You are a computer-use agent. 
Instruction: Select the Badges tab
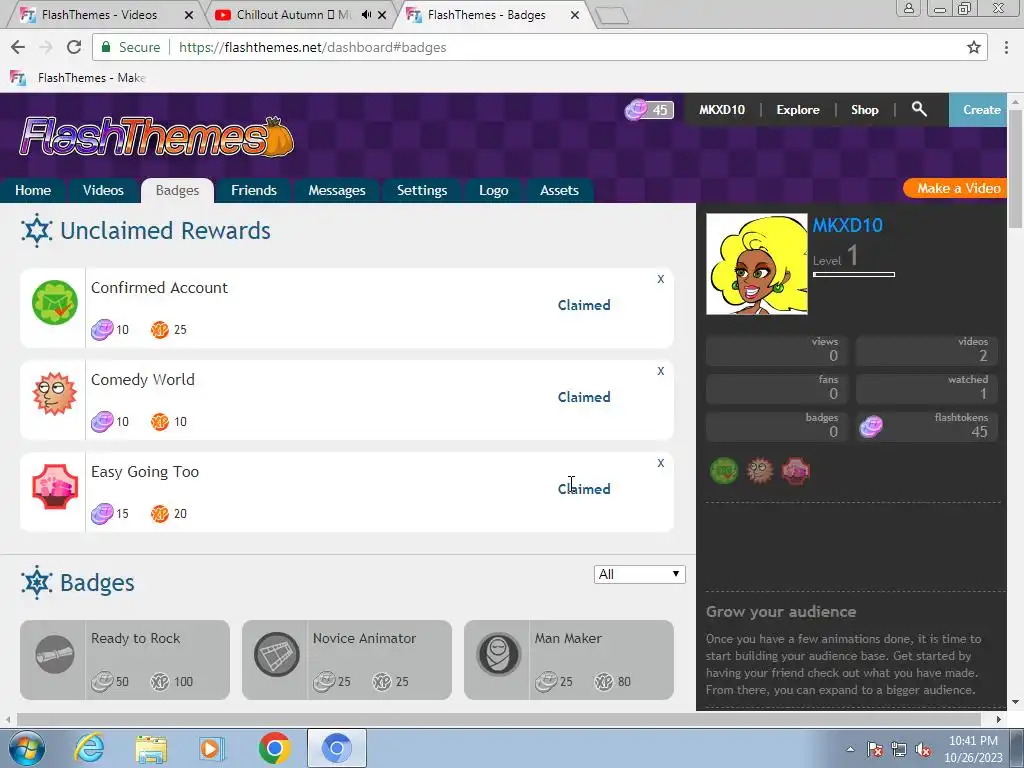click(178, 190)
